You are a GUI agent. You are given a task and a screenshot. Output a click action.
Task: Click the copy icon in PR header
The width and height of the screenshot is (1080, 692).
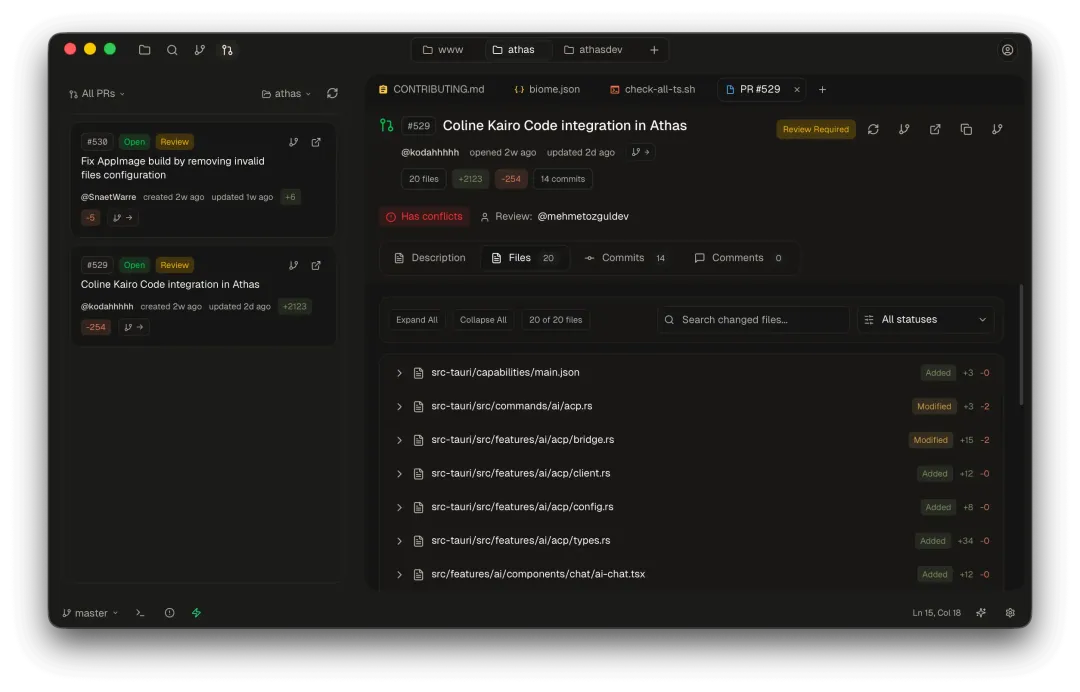[x=966, y=129]
